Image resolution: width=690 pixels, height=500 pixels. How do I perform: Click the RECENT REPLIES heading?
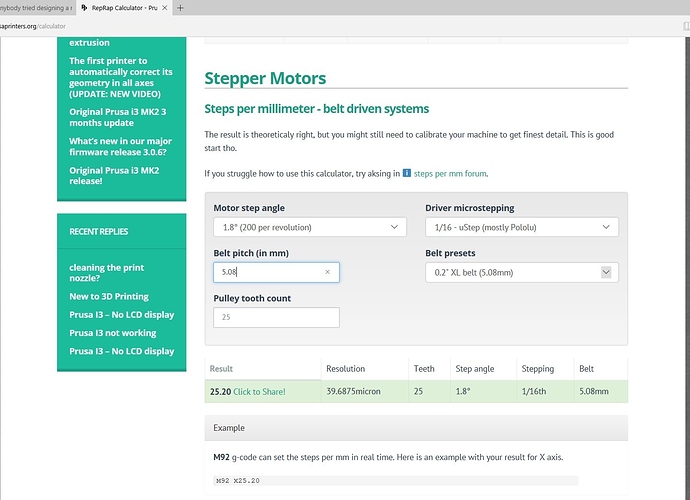tap(99, 232)
